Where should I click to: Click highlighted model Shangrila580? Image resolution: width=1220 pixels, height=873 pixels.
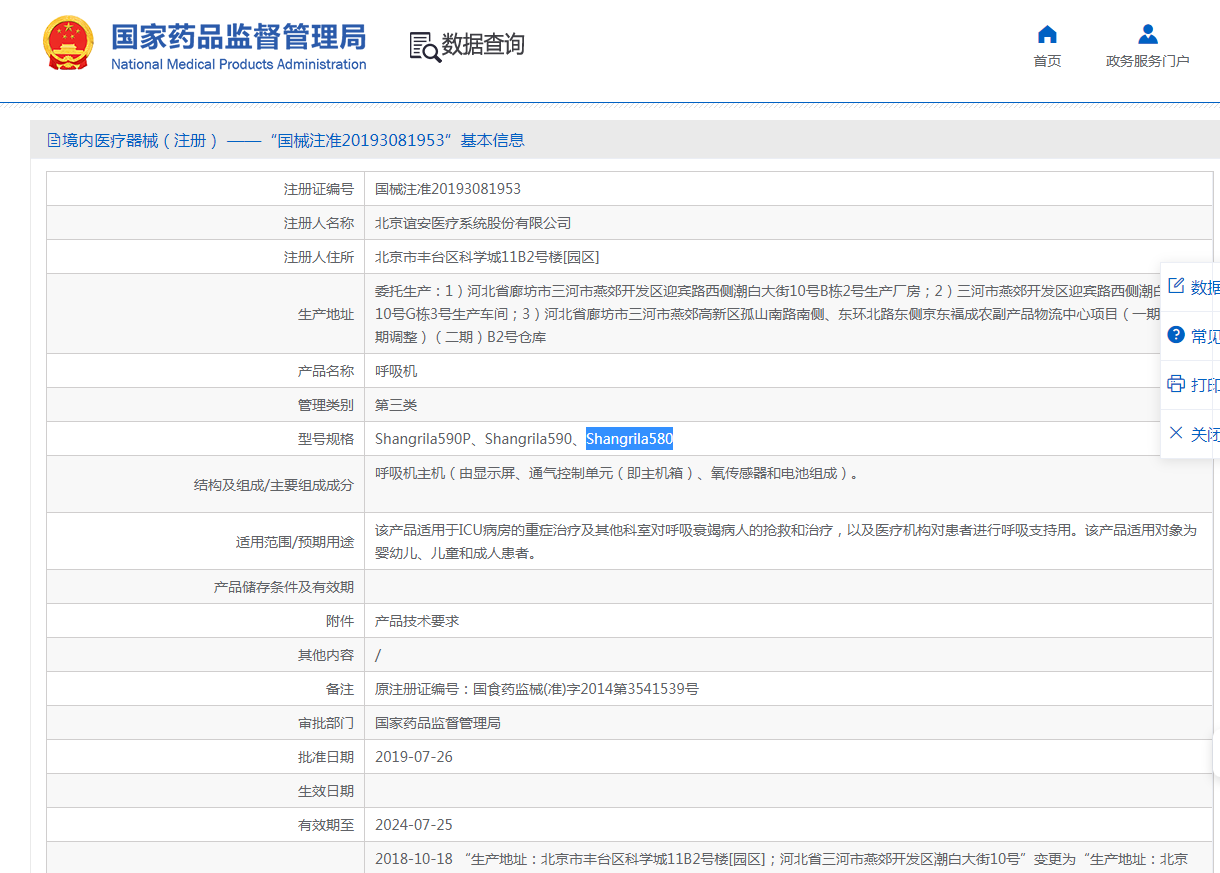pyautogui.click(x=629, y=439)
